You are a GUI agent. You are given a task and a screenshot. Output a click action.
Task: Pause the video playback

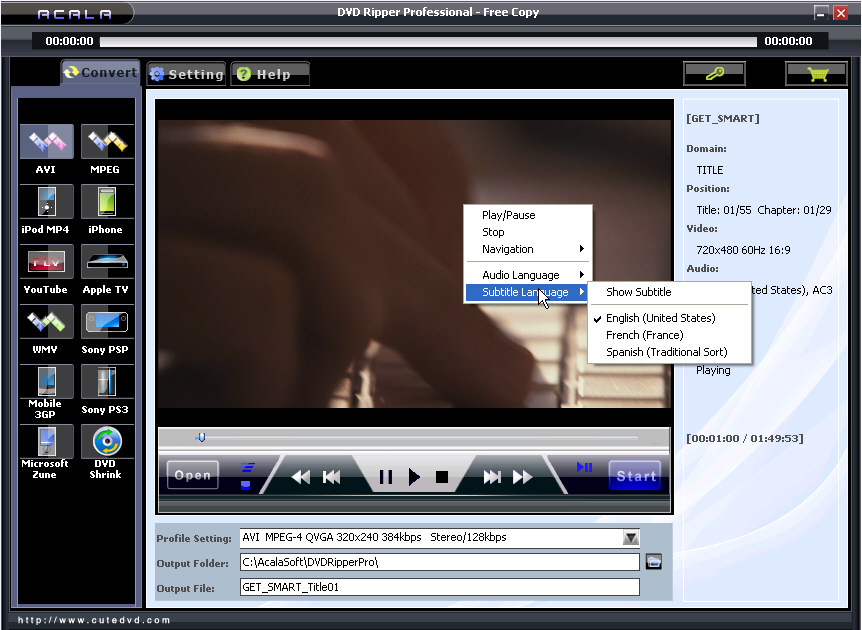coord(386,477)
